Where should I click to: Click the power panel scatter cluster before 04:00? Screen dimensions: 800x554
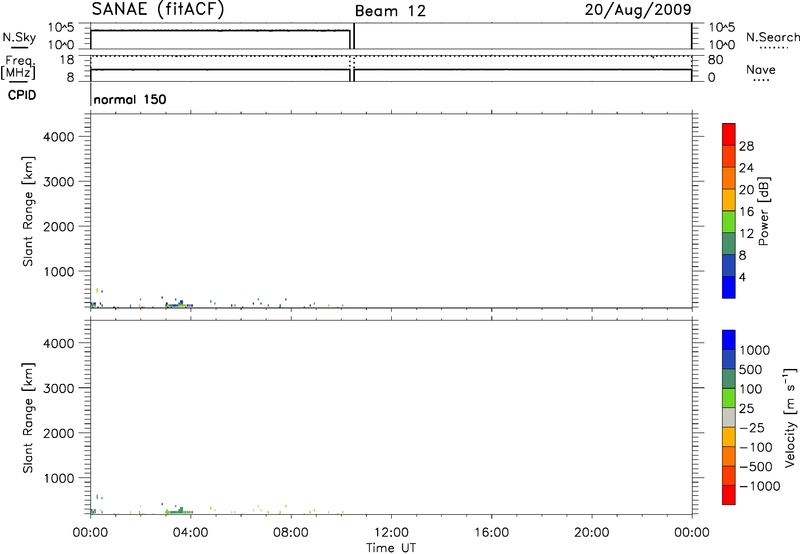(x=178, y=304)
